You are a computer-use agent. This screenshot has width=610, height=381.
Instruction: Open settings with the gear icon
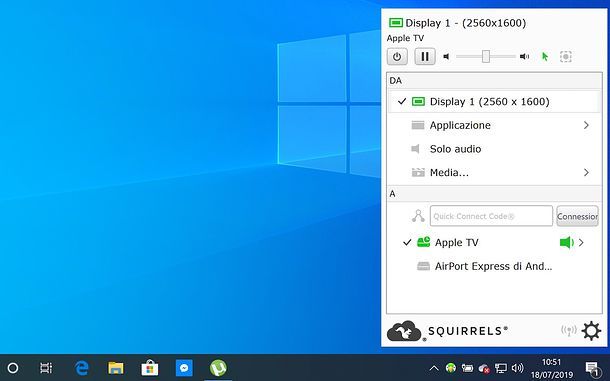tap(591, 331)
